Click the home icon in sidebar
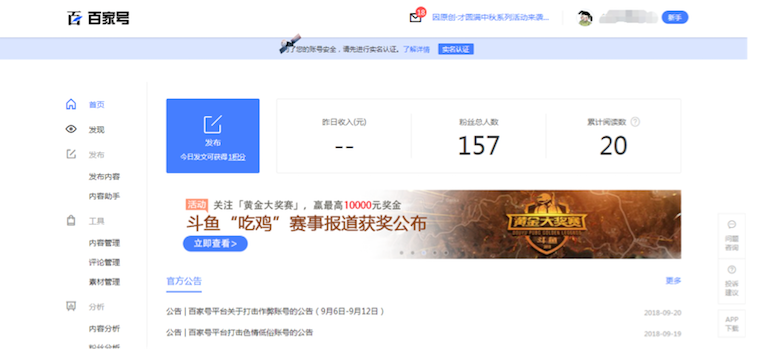 click(71, 104)
